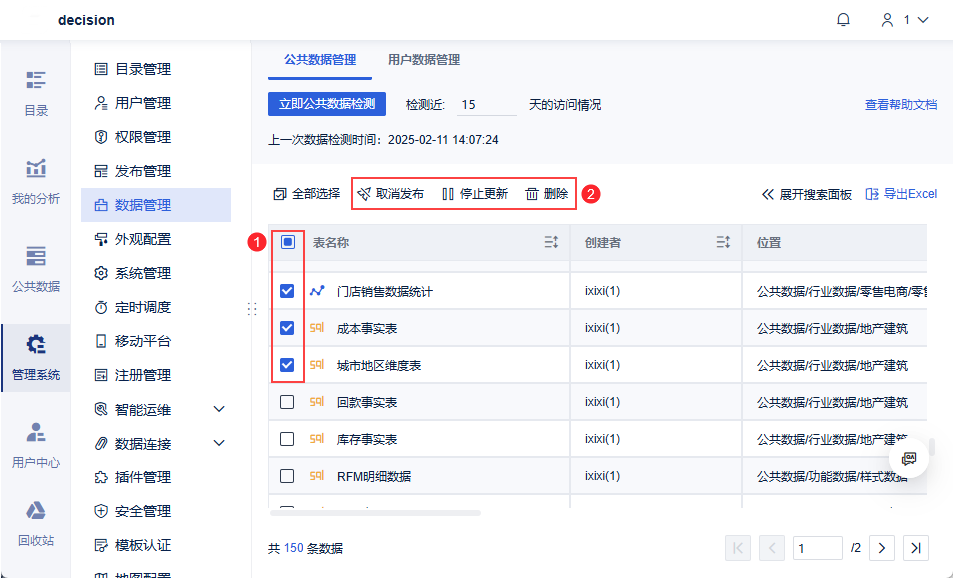Go to 公共数据 sidebar icon
This screenshot has height=578, width=953.
point(36,256)
